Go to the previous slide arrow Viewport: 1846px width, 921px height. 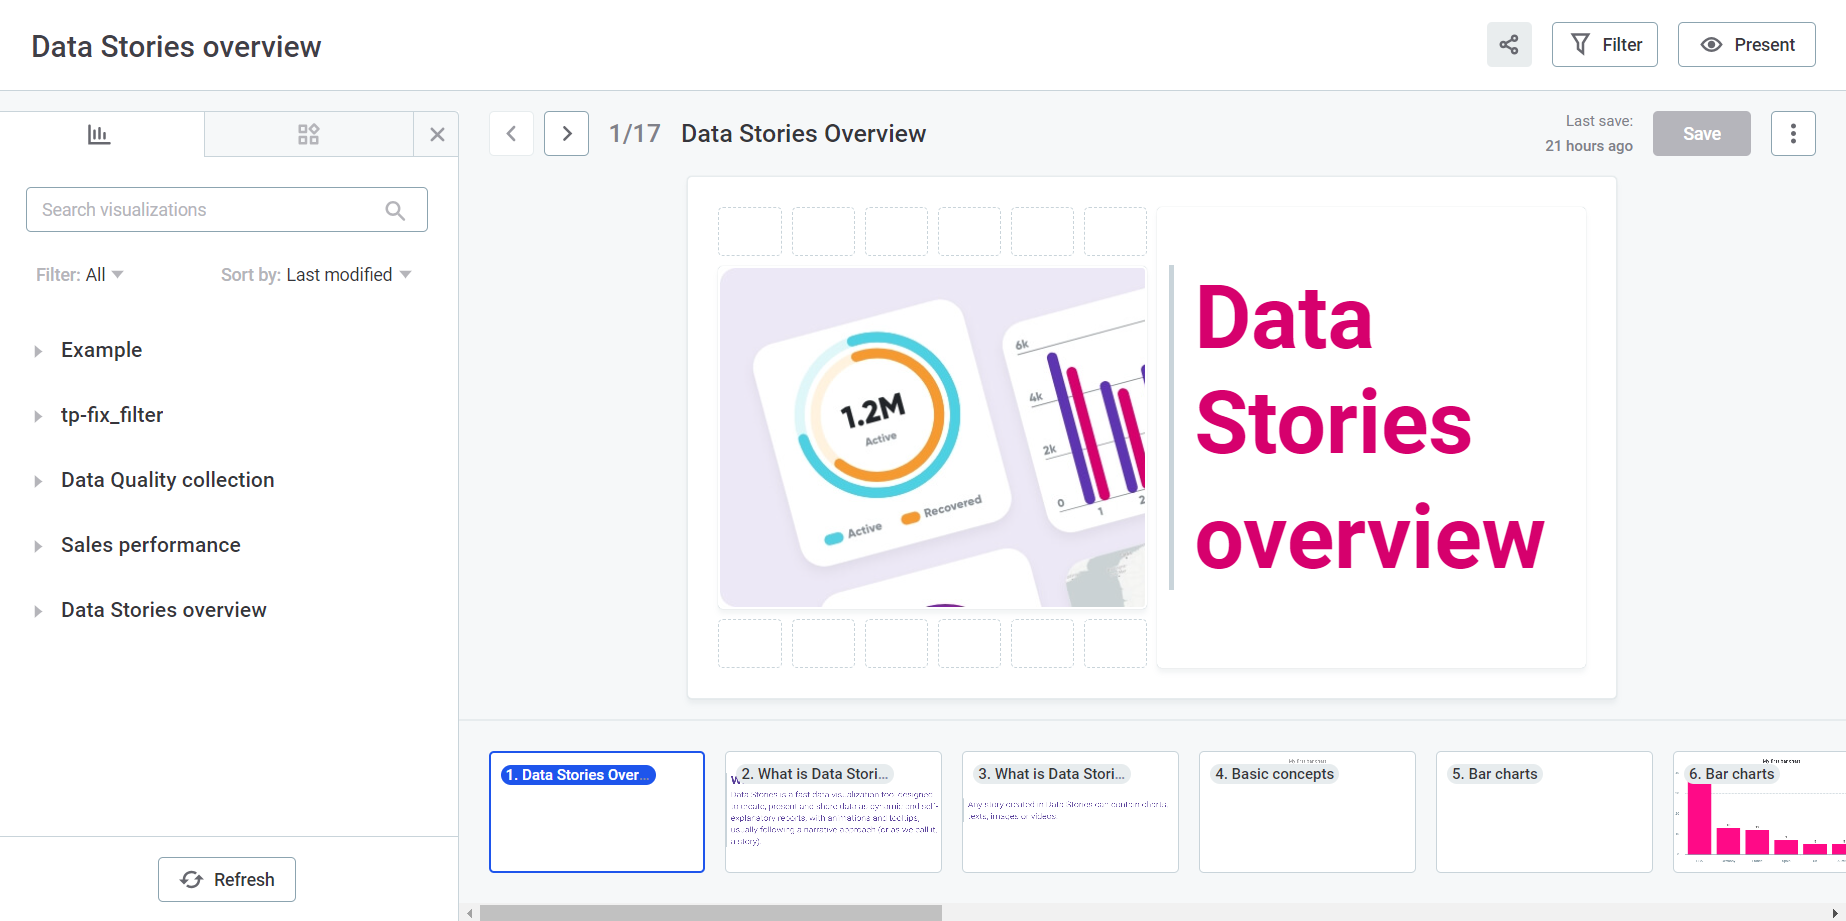(x=511, y=133)
